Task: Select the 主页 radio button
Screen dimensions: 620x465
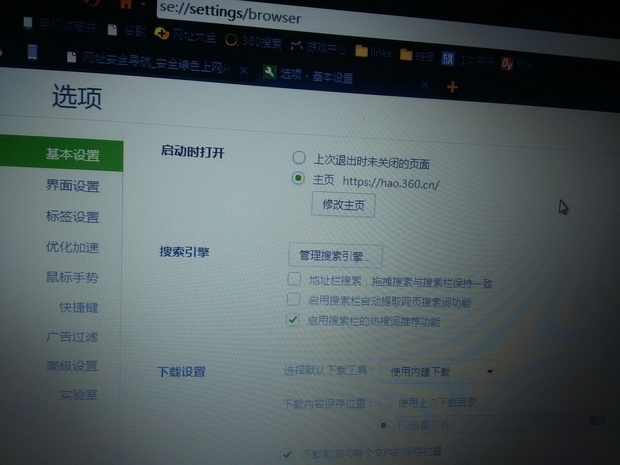Action: 298,178
